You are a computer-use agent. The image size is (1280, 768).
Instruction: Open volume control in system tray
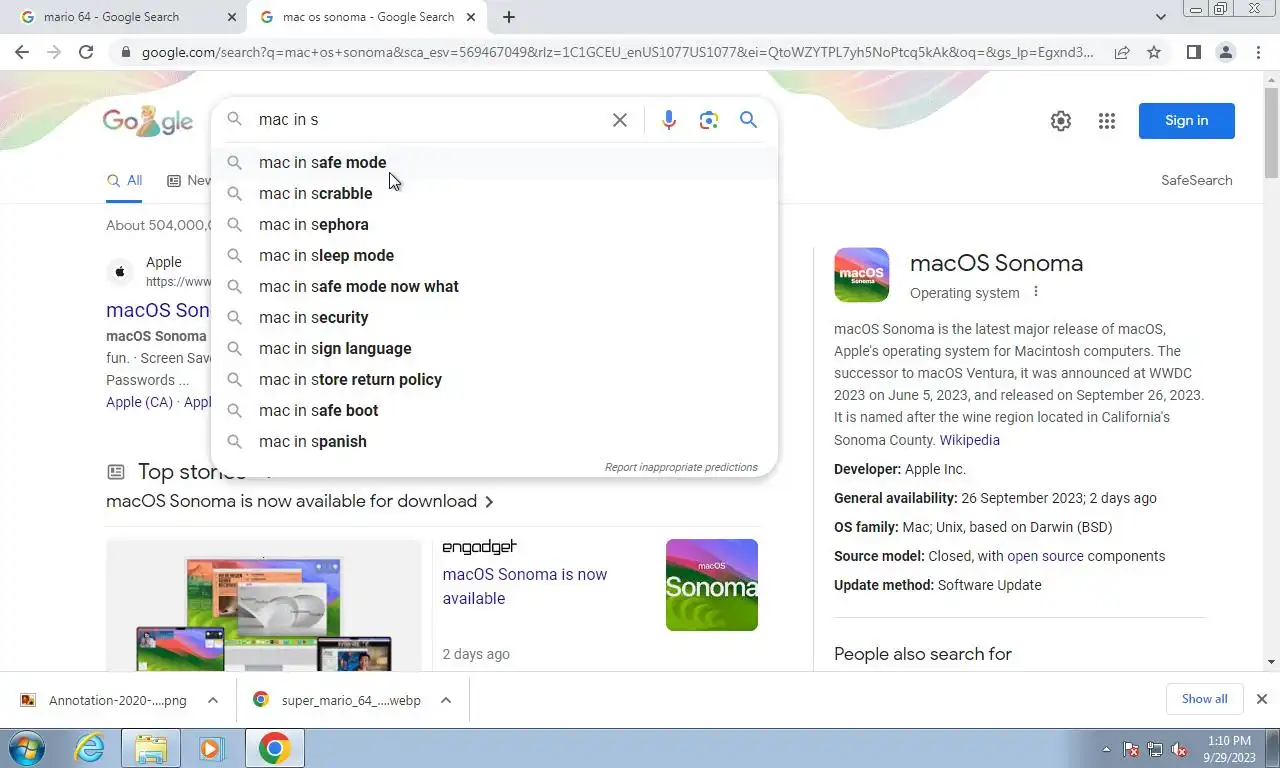[1179, 749]
